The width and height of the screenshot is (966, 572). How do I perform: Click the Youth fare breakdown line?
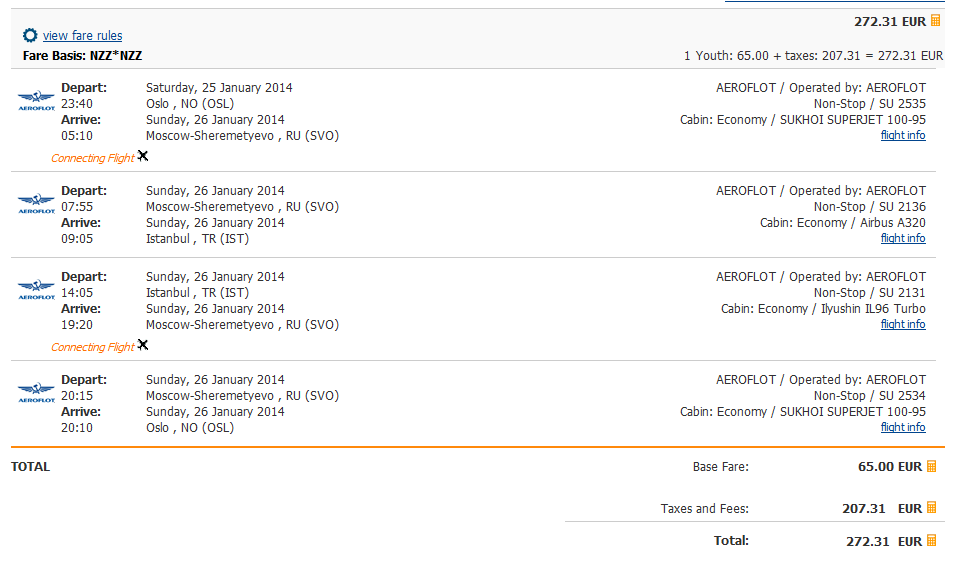(813, 55)
